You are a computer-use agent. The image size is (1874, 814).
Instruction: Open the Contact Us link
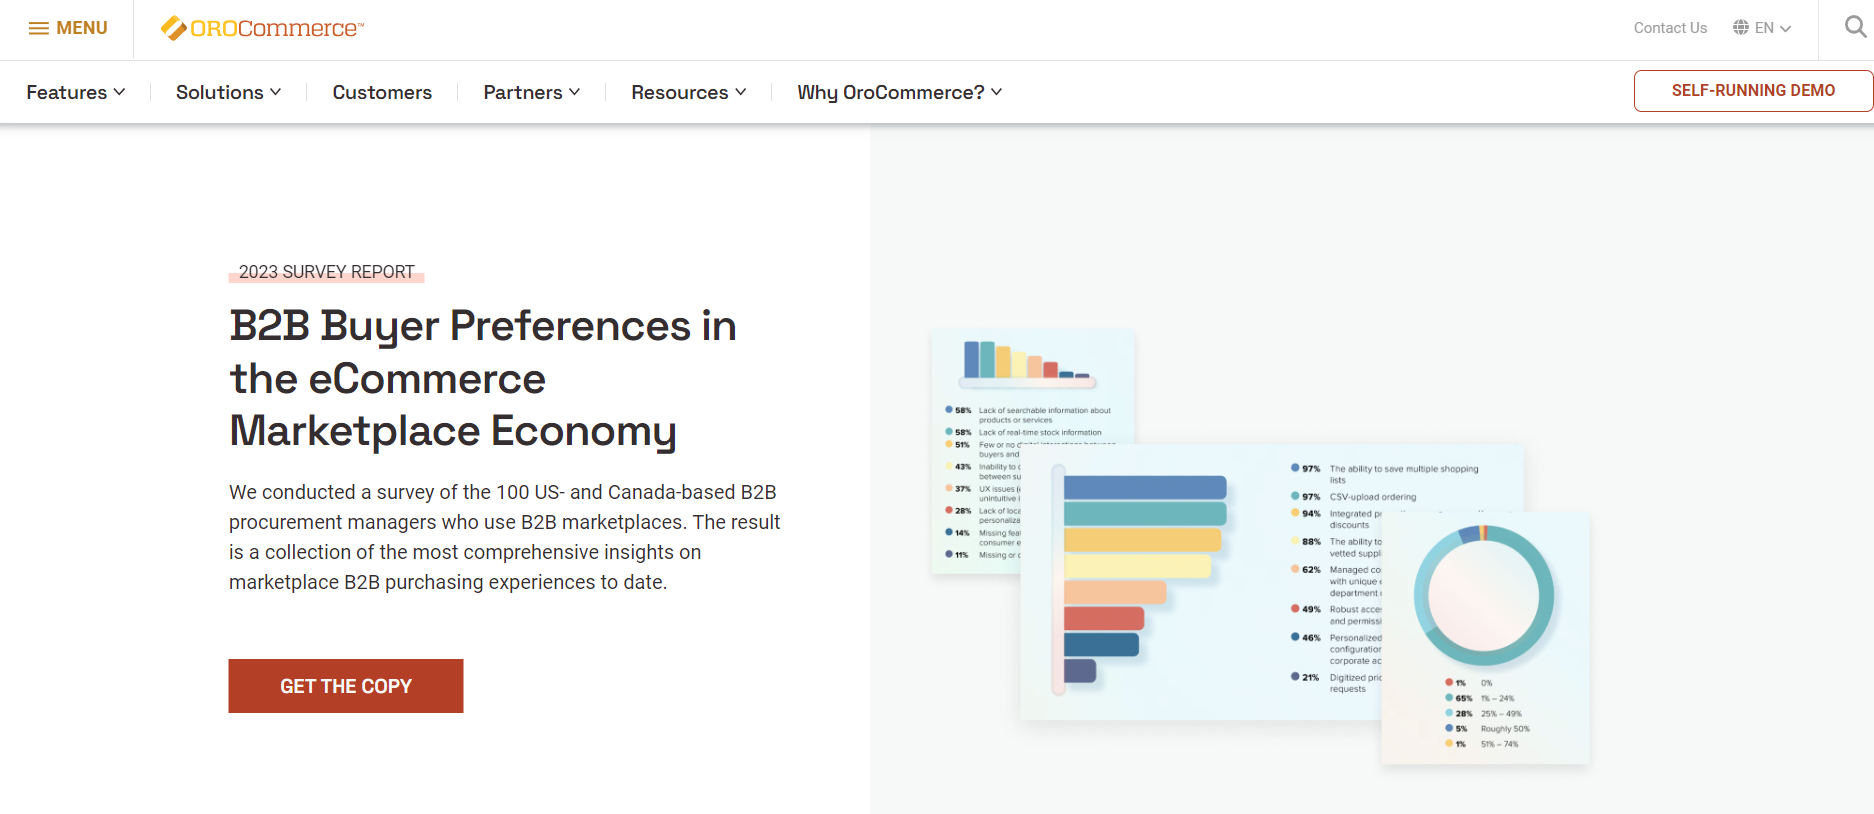click(1670, 28)
